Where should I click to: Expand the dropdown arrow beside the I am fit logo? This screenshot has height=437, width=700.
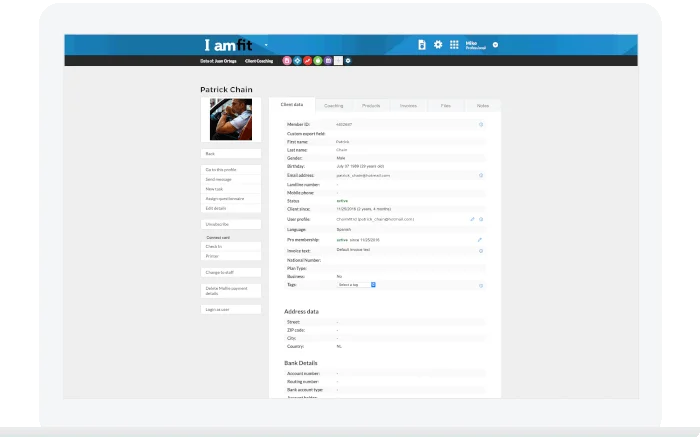tap(267, 45)
